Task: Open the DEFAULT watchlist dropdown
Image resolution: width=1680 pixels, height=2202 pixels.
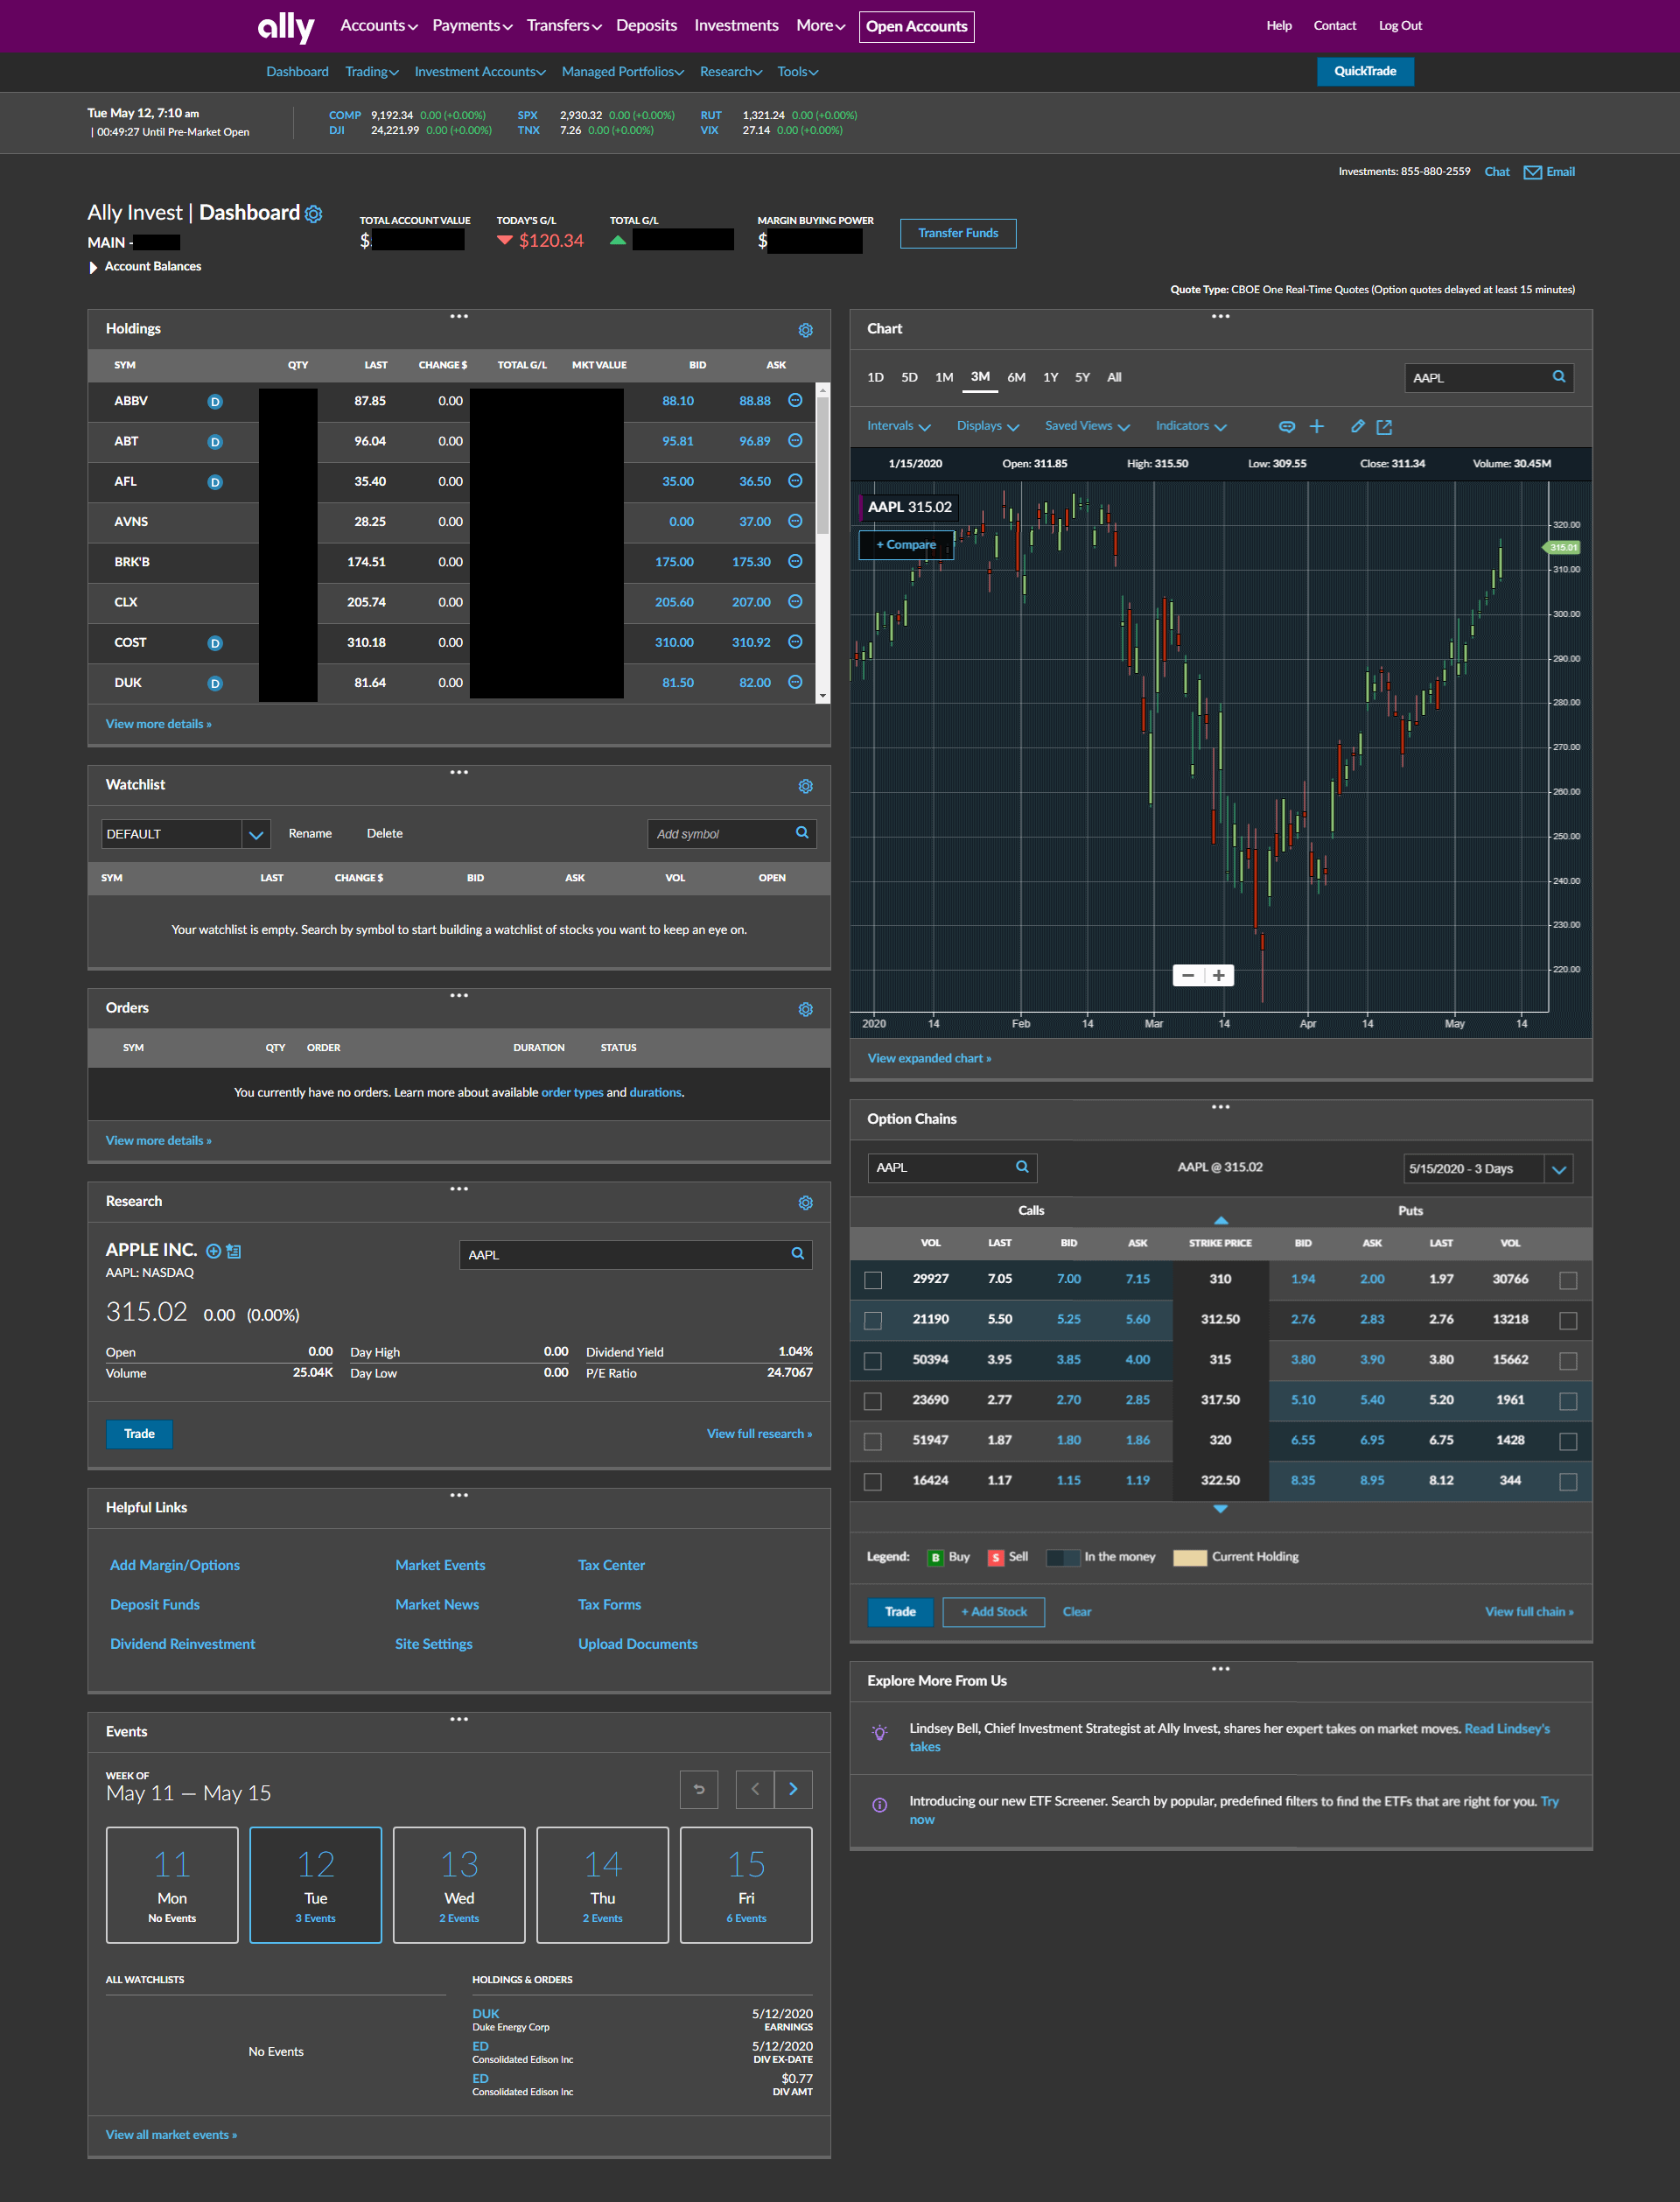Action: [x=256, y=834]
